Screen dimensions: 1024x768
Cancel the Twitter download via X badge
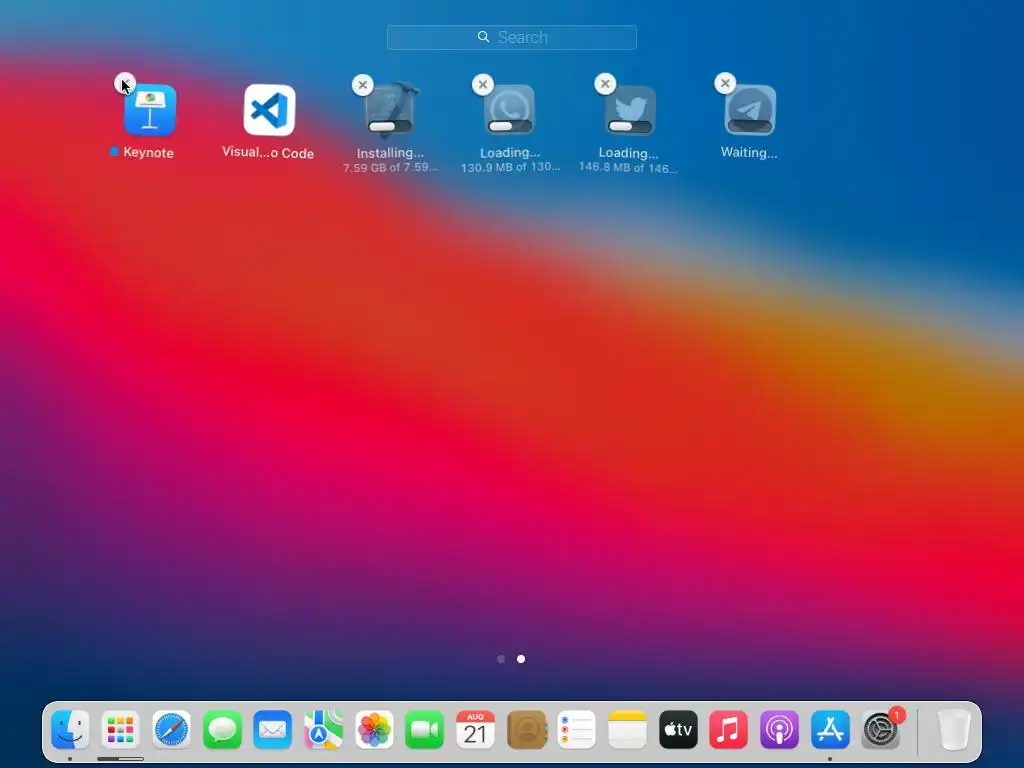(x=605, y=84)
